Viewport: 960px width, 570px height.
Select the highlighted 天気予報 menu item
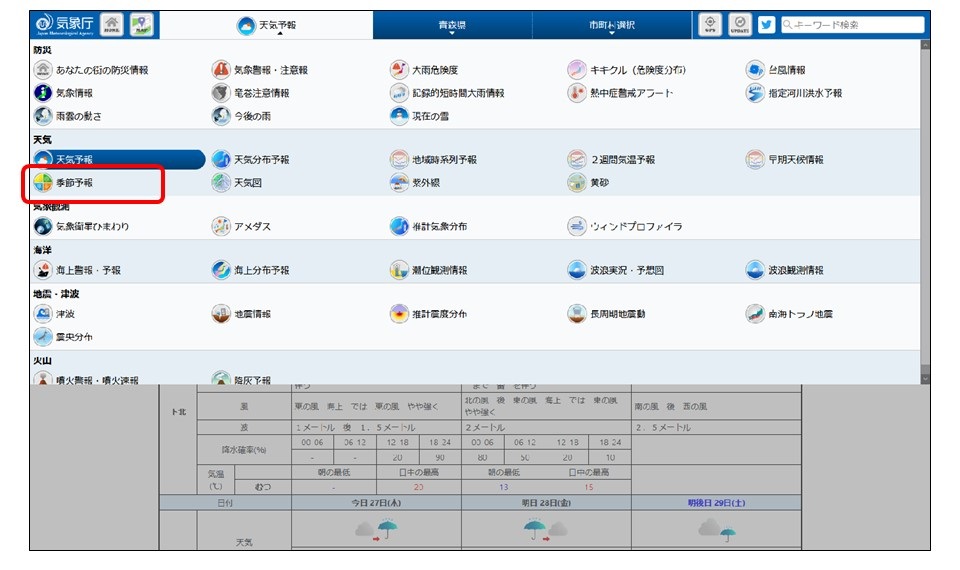(119, 159)
